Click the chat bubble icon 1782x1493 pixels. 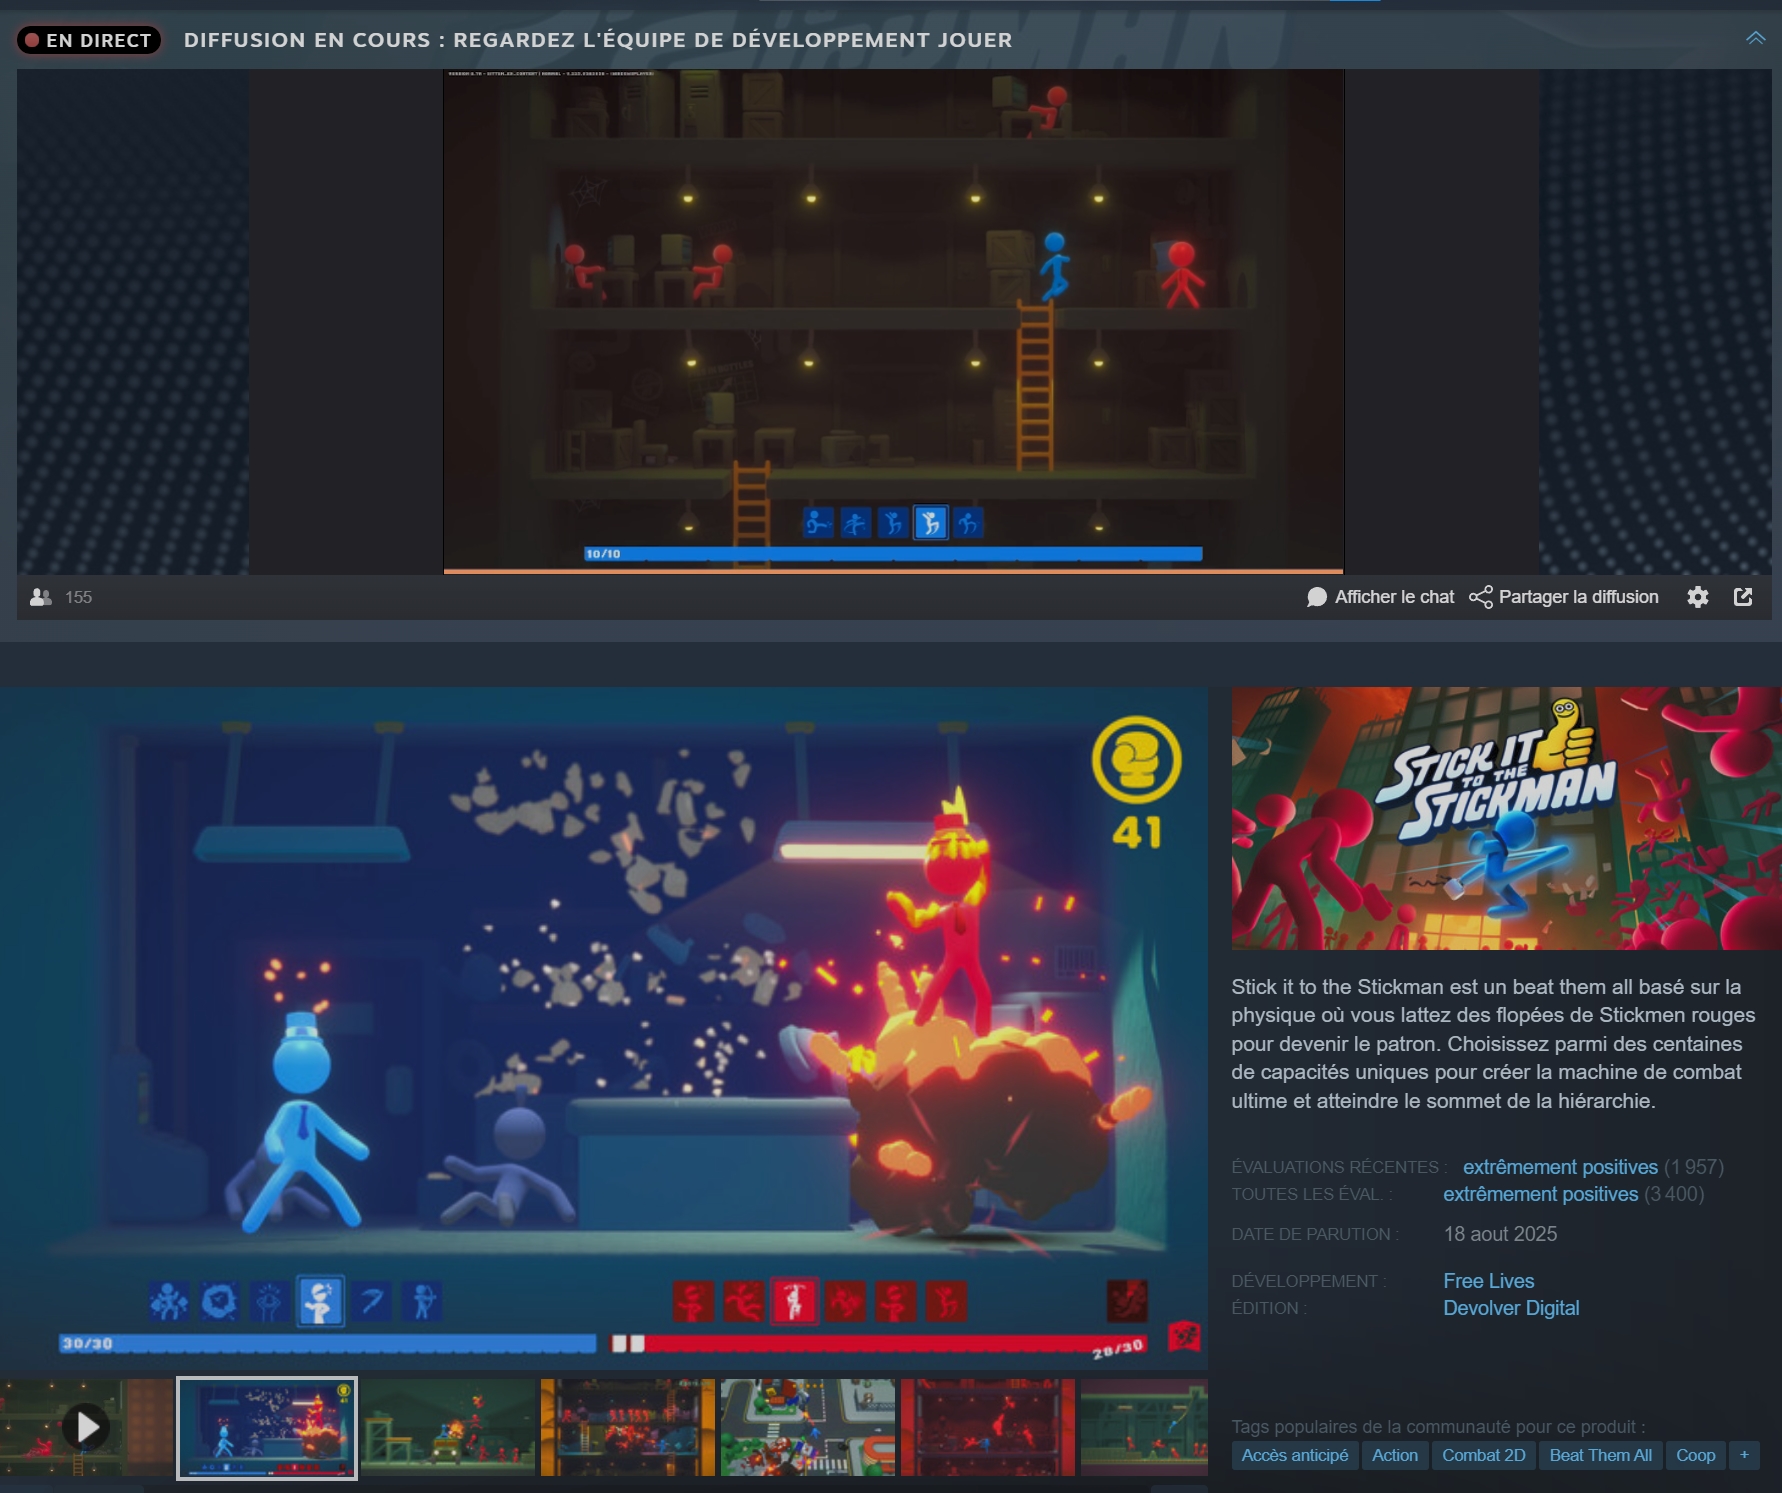tap(1317, 597)
